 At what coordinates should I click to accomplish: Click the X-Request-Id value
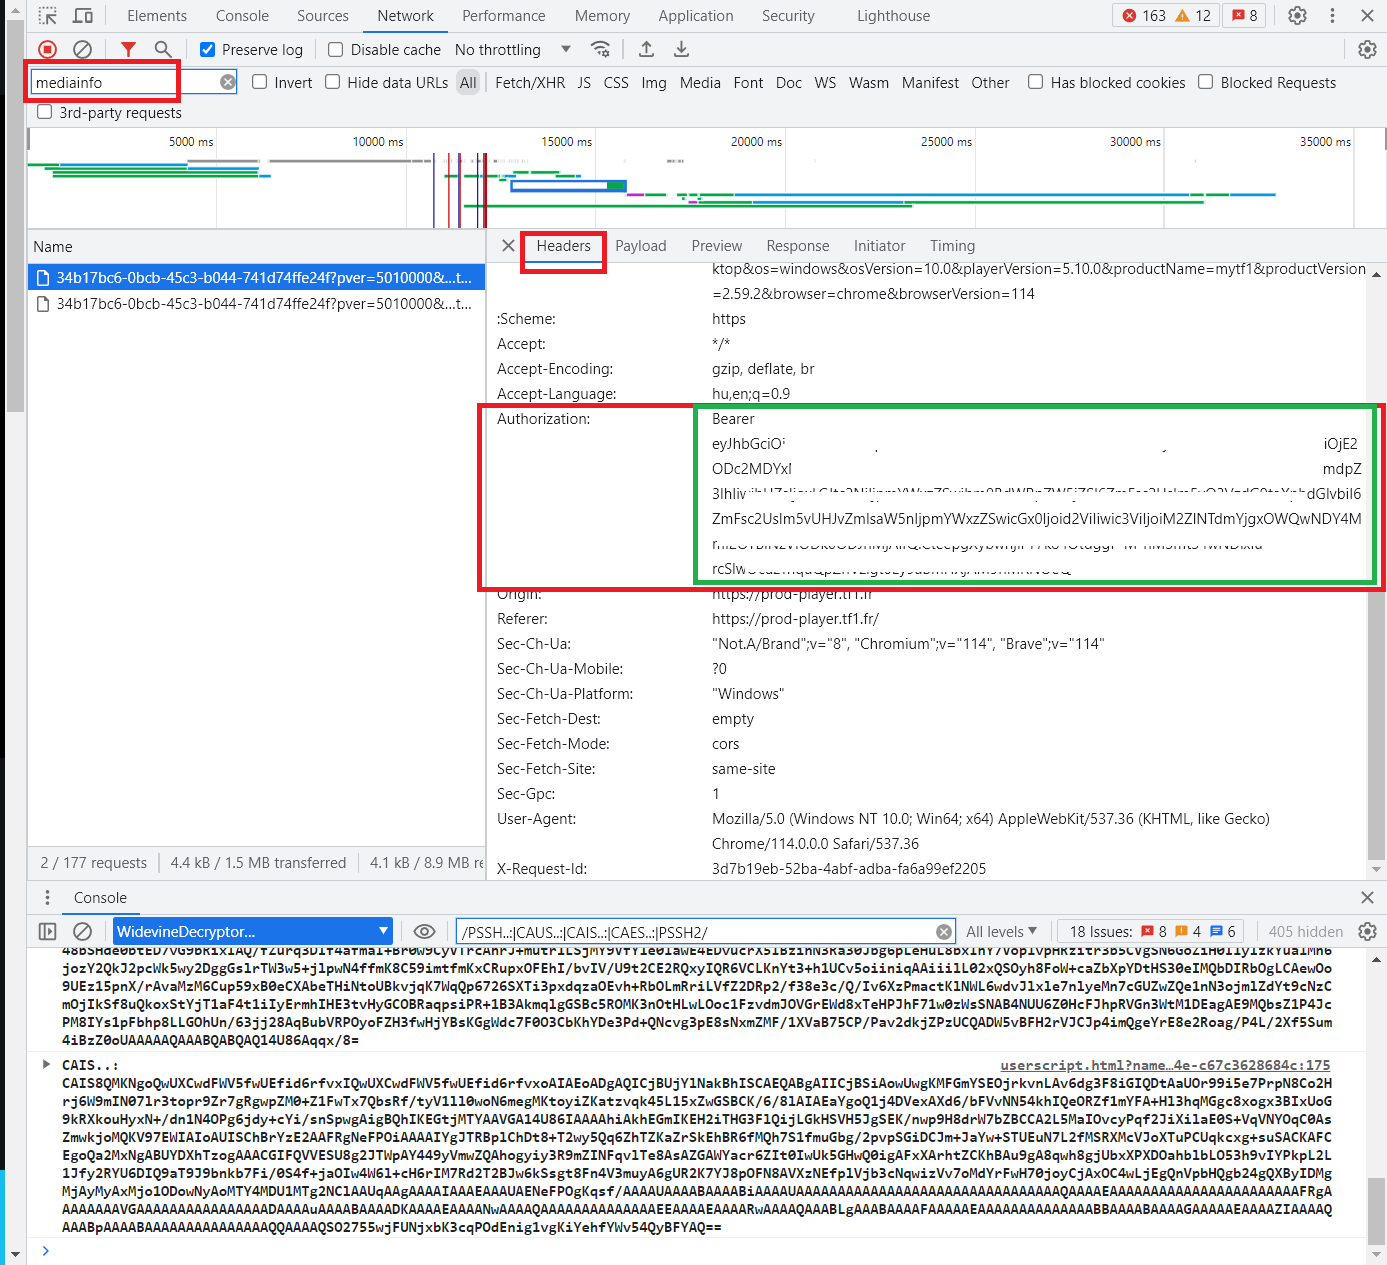tap(849, 869)
